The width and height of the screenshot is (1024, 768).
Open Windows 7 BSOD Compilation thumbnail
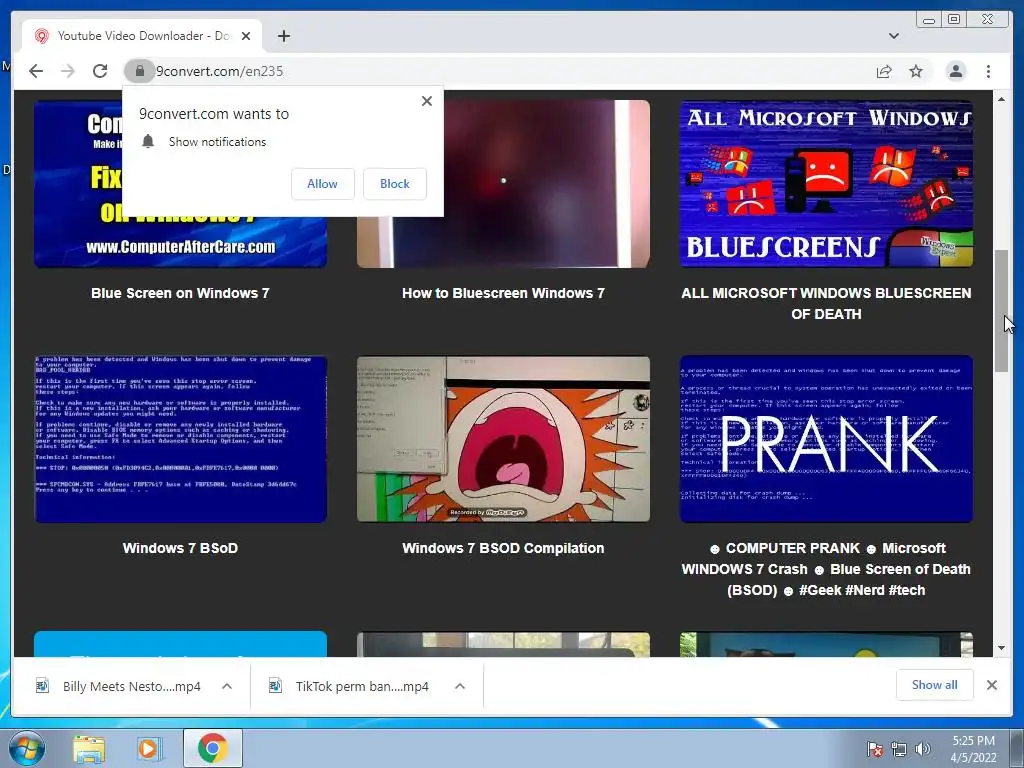click(504, 439)
